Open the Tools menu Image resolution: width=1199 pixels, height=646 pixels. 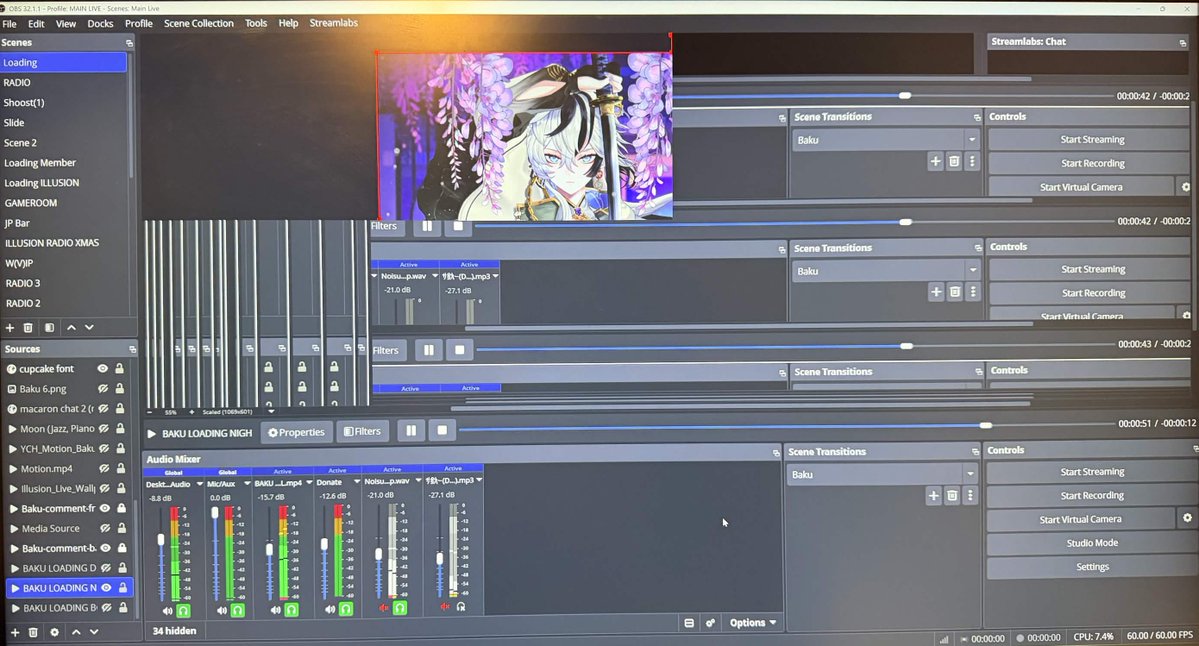coord(255,22)
